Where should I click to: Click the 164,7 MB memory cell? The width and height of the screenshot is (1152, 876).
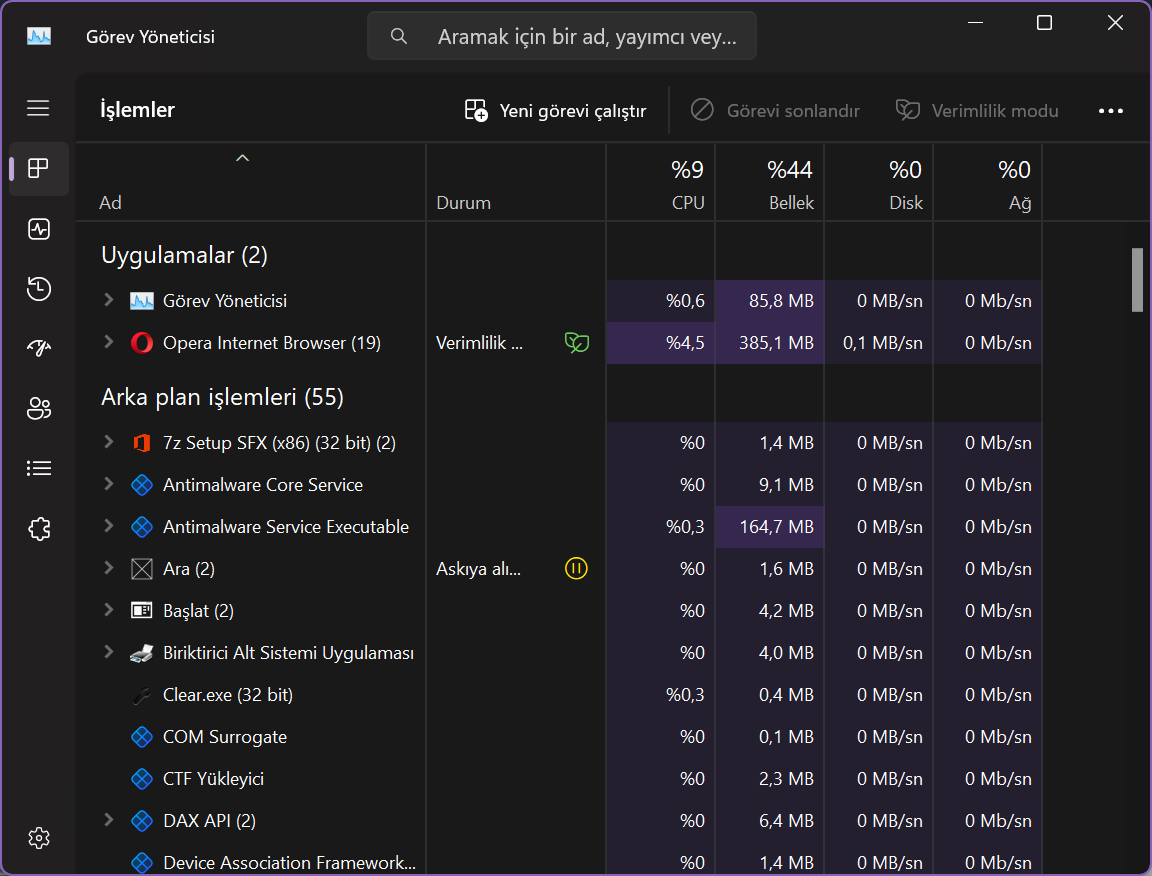coord(769,526)
